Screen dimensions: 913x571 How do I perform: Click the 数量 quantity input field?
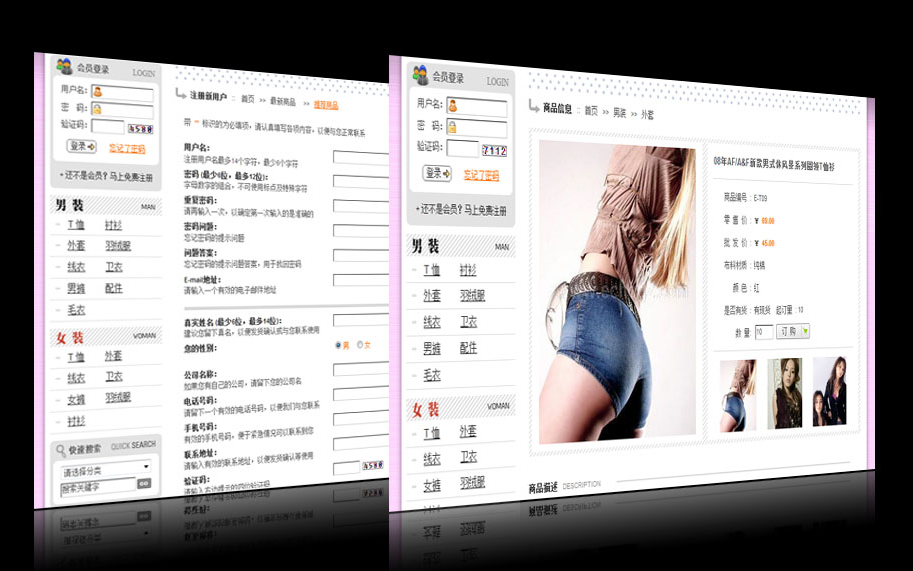(x=763, y=331)
